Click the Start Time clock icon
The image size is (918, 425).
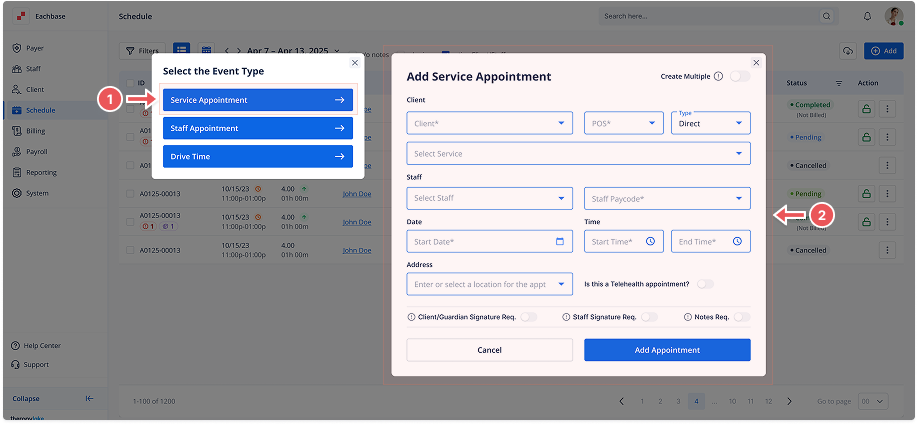tap(650, 241)
